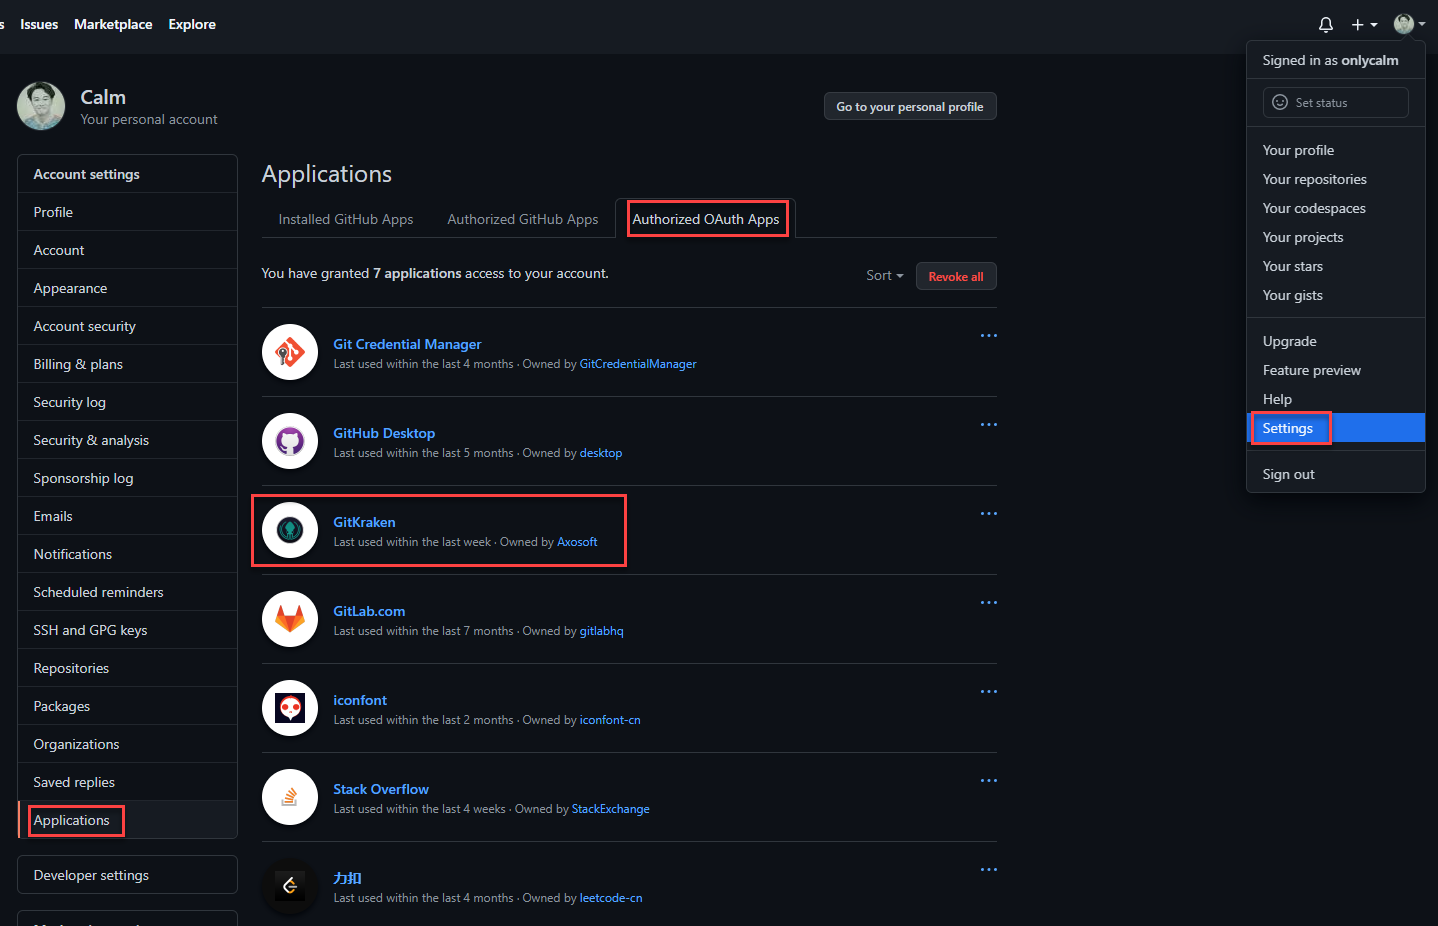Click the 力扣 leetcode app icon
Image resolution: width=1438 pixels, height=926 pixels.
coord(290,886)
